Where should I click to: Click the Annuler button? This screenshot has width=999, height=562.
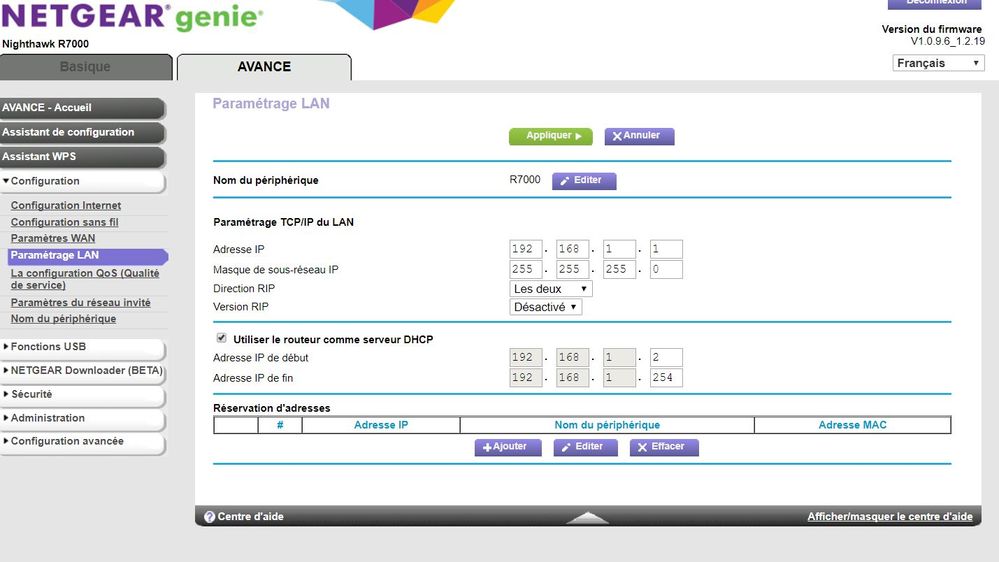[x=639, y=136]
